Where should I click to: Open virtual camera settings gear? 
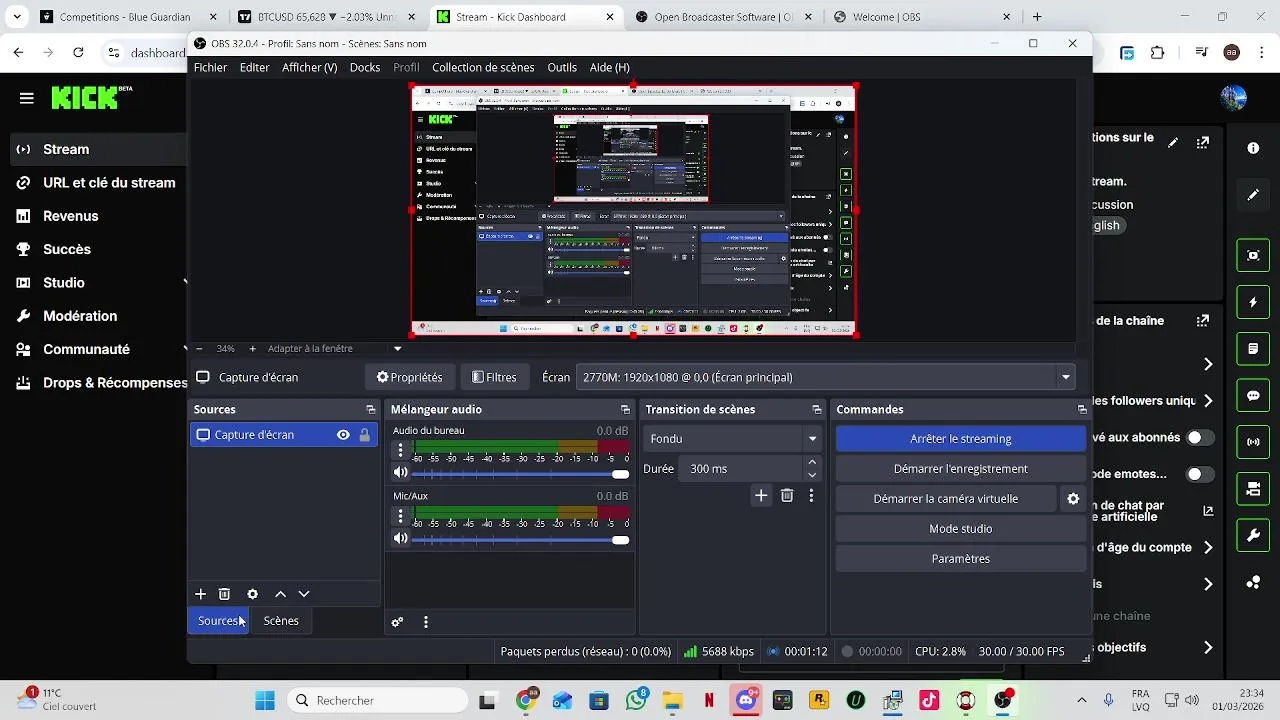tap(1073, 499)
